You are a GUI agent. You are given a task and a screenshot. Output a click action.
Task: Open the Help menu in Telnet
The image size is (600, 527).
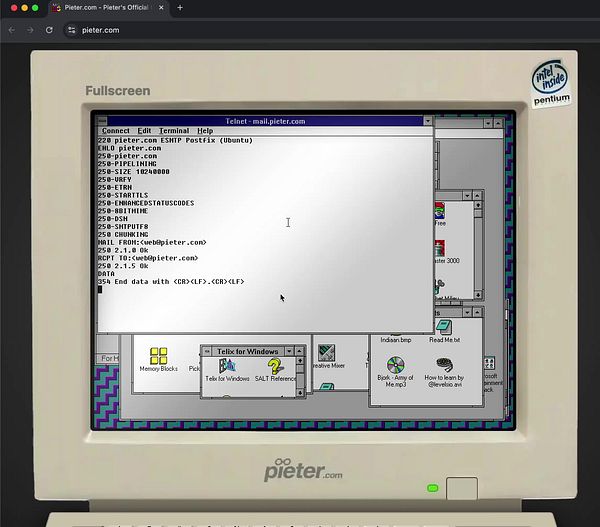click(205, 131)
